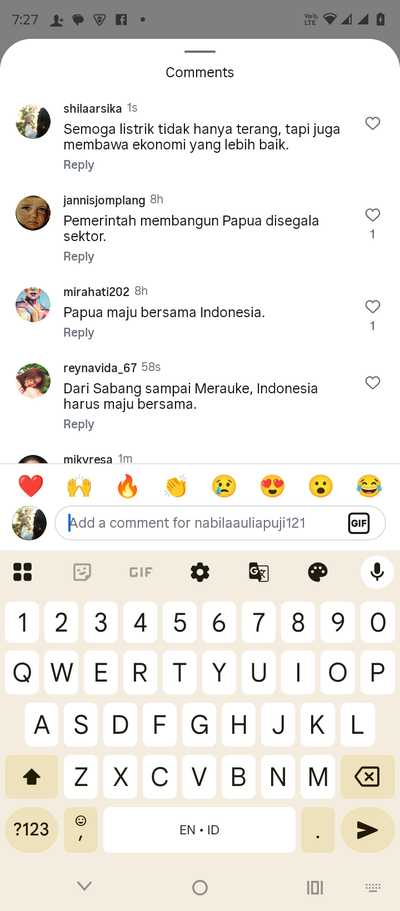Screen dimensions: 400x911
Task: Open GIF picker in comment field
Action: [x=358, y=523]
